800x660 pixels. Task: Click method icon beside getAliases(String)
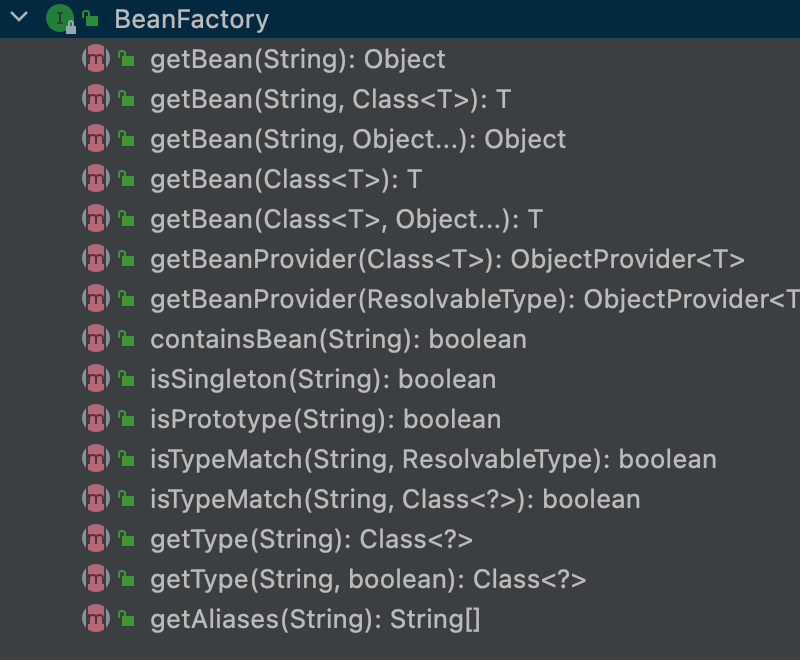tap(94, 619)
